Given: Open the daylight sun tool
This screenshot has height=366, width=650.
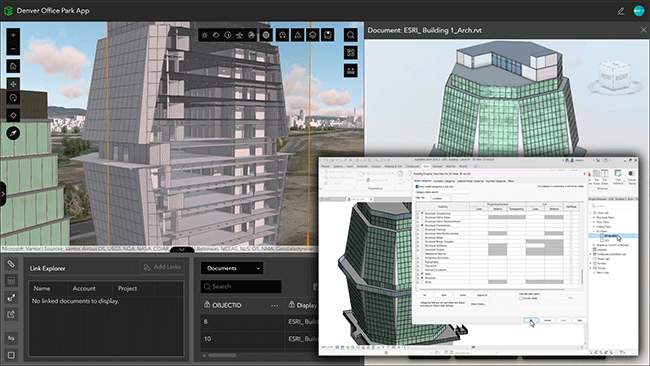Looking at the screenshot, I should click(205, 35).
